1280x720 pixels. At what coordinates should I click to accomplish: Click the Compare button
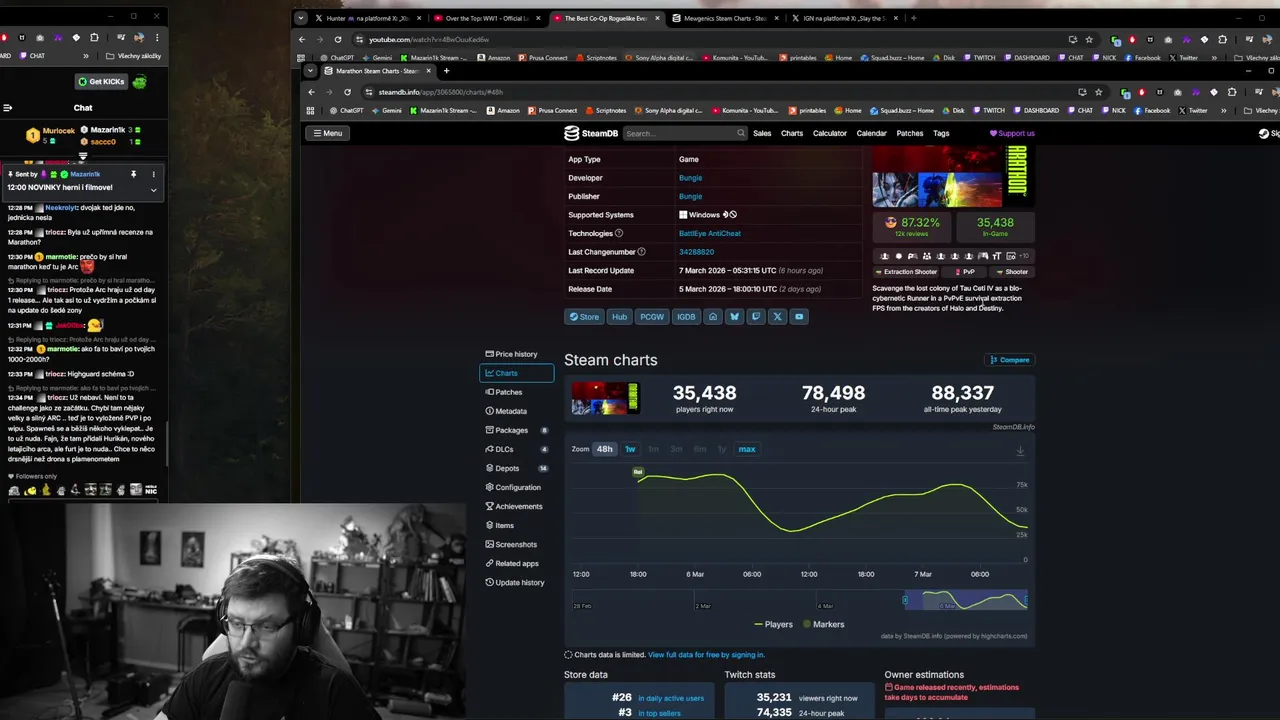[x=1009, y=360]
